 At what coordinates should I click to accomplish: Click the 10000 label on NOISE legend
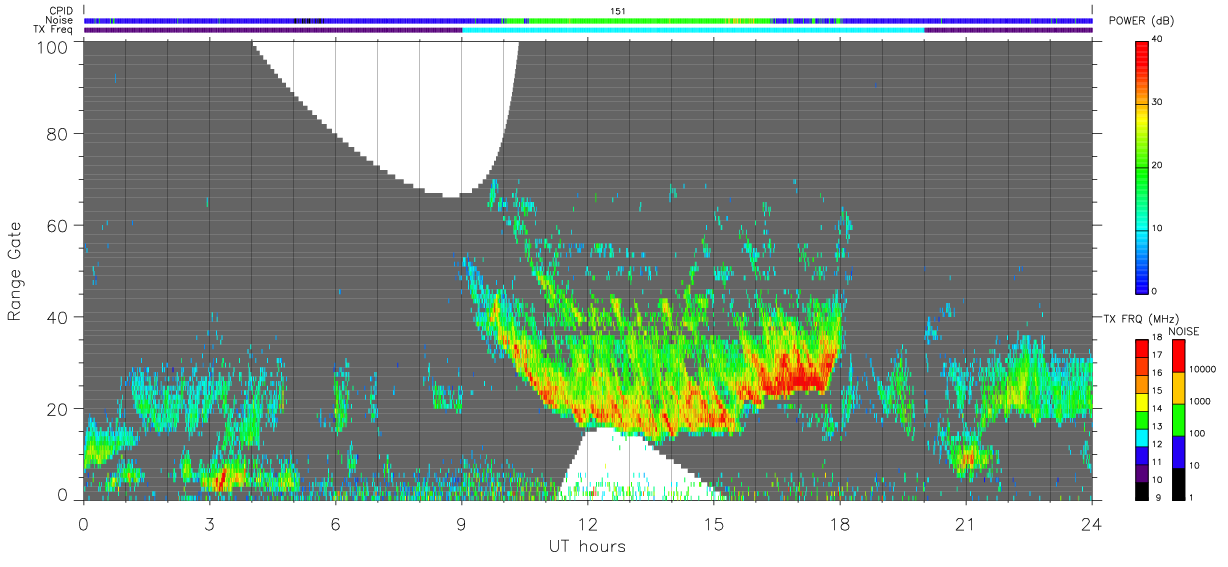[x=1202, y=369]
